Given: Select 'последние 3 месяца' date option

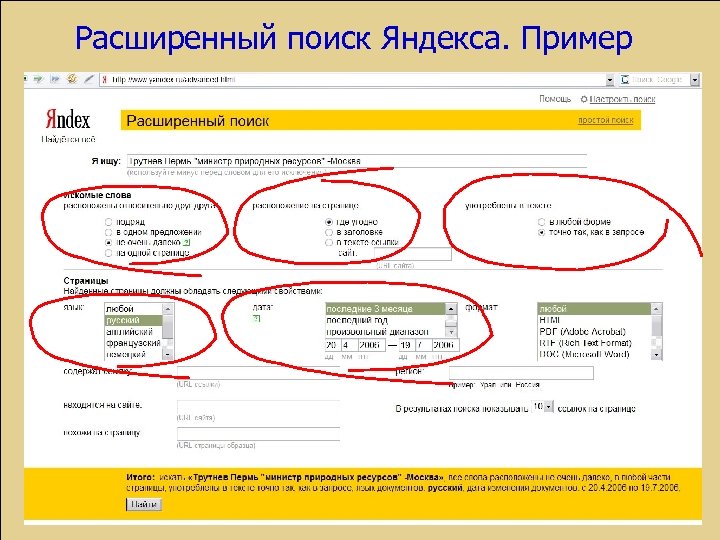Looking at the screenshot, I should pos(386,309).
